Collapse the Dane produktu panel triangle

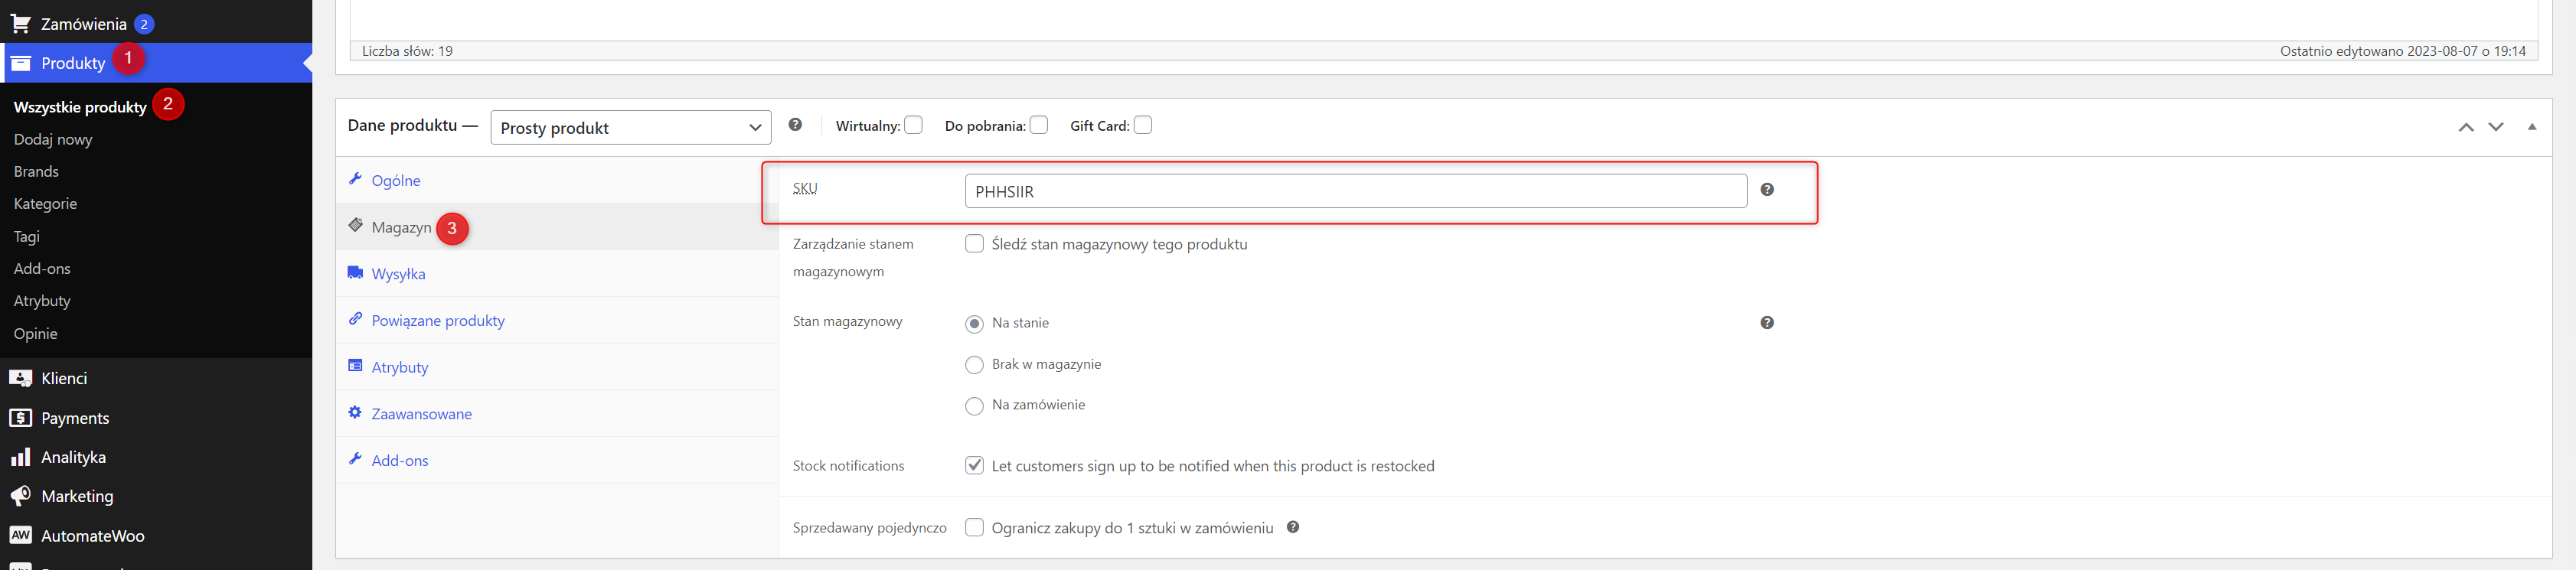2532,127
